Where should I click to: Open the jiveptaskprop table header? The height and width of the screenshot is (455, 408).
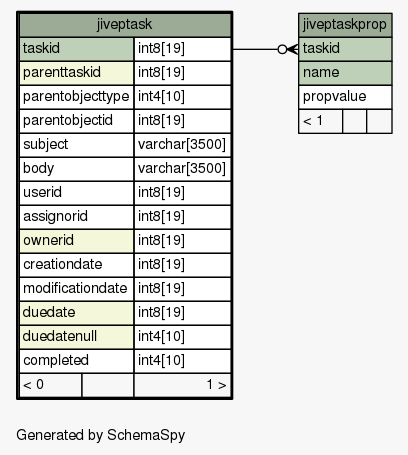coord(345,25)
